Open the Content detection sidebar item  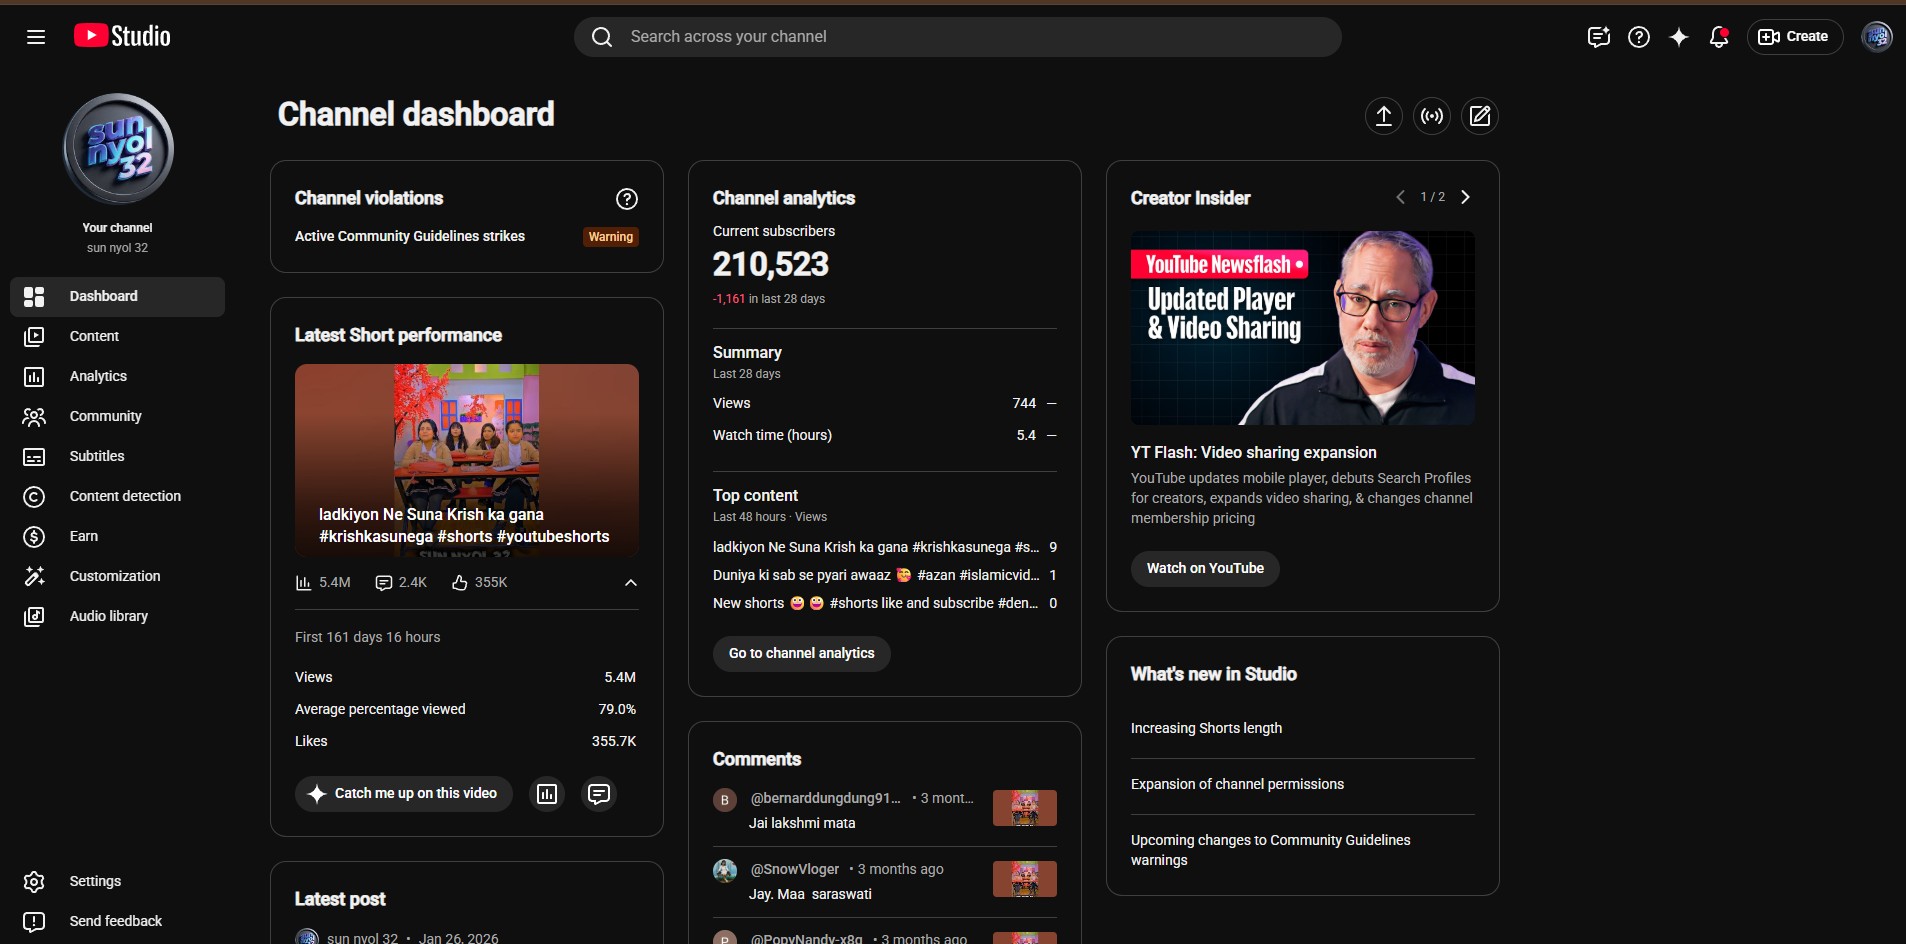coord(117,497)
